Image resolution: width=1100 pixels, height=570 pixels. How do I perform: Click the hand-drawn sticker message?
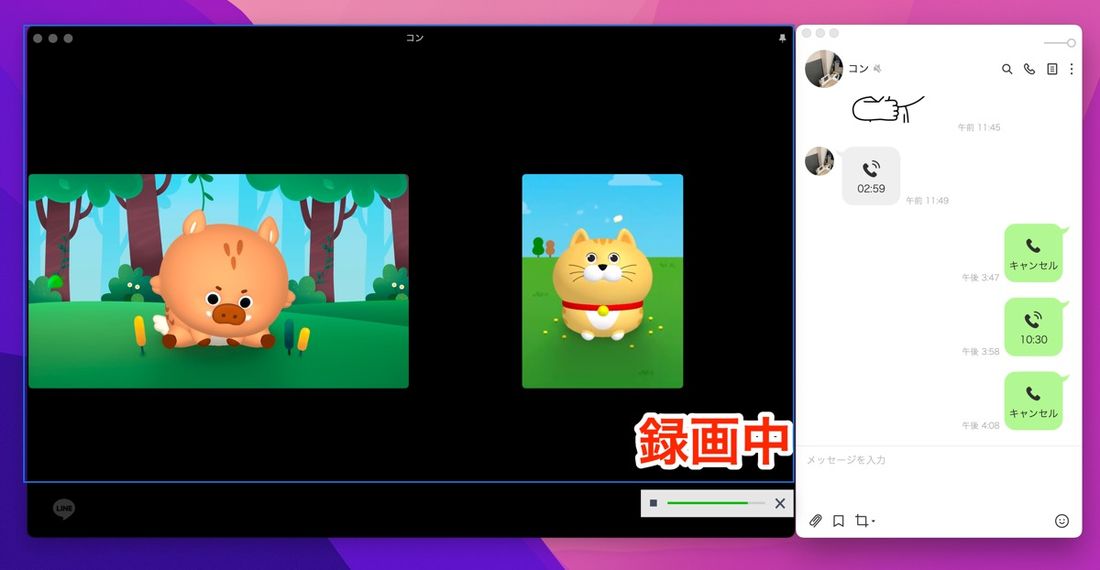[x=887, y=109]
